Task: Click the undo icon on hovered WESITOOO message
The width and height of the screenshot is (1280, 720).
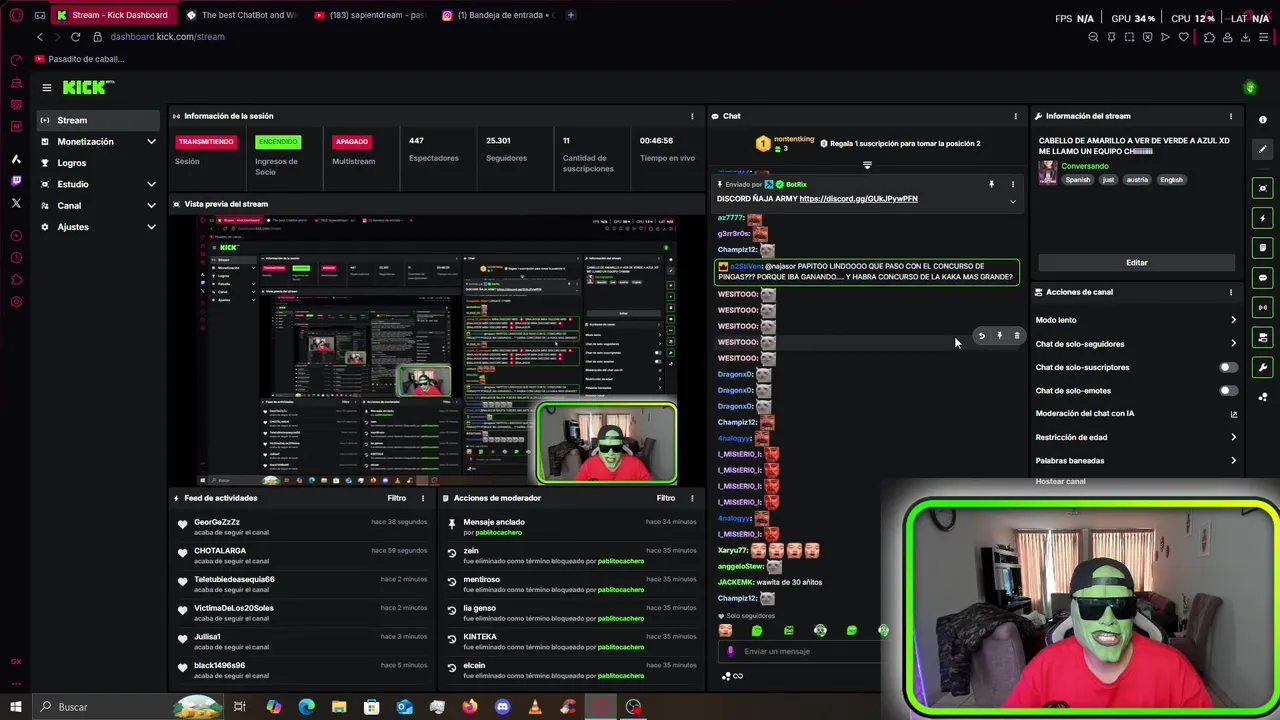Action: pos(981,336)
